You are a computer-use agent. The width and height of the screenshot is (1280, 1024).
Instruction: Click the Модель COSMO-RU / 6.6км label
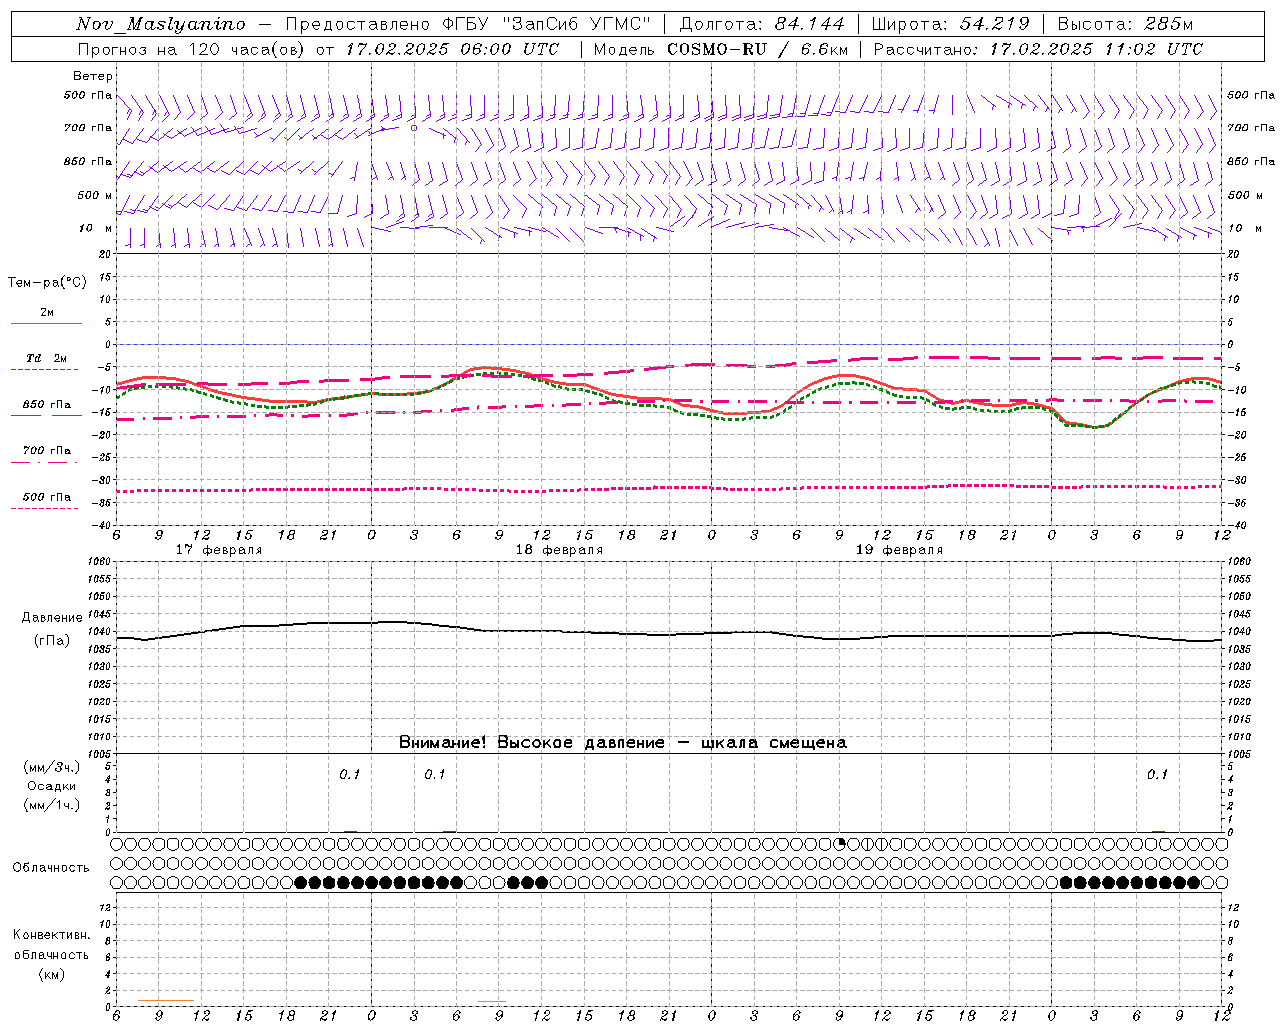tap(720, 49)
